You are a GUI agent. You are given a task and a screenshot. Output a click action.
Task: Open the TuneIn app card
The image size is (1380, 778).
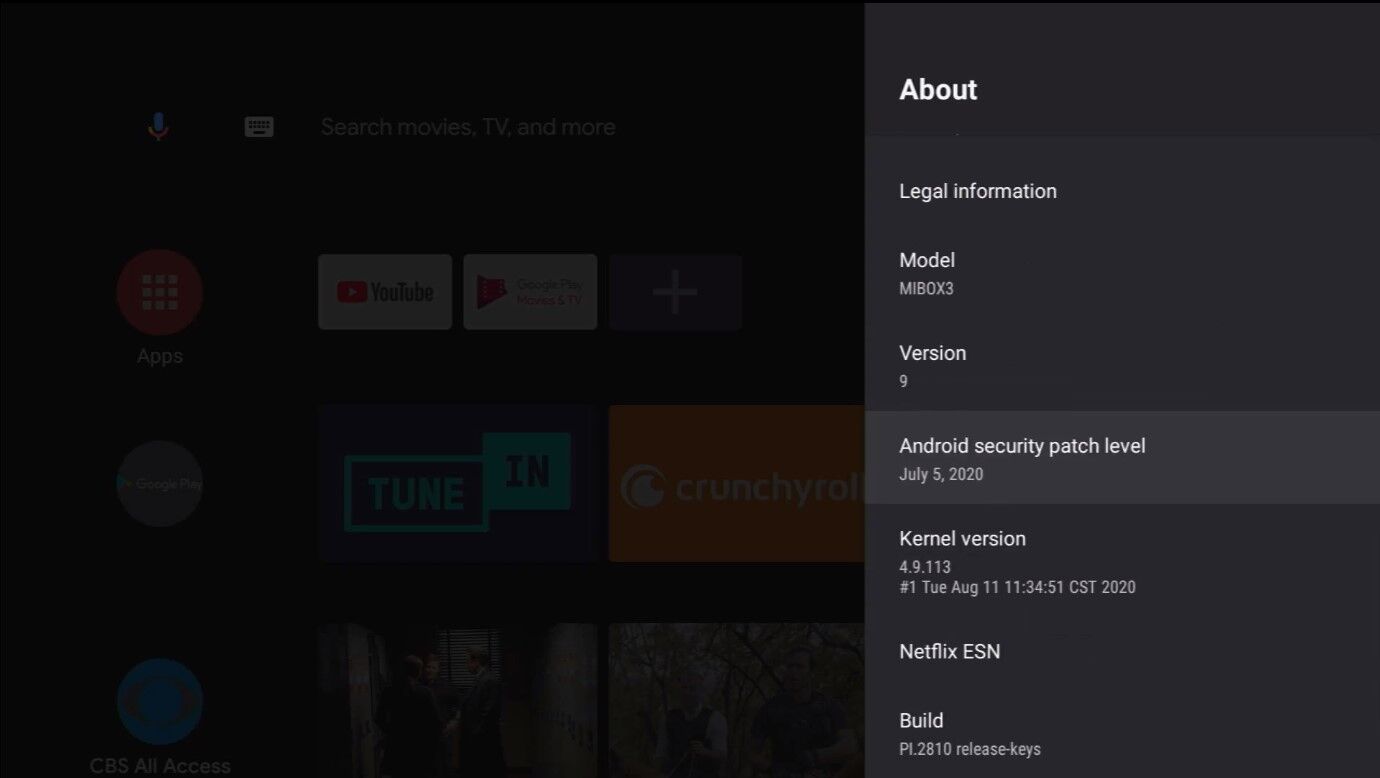pyautogui.click(x=458, y=483)
